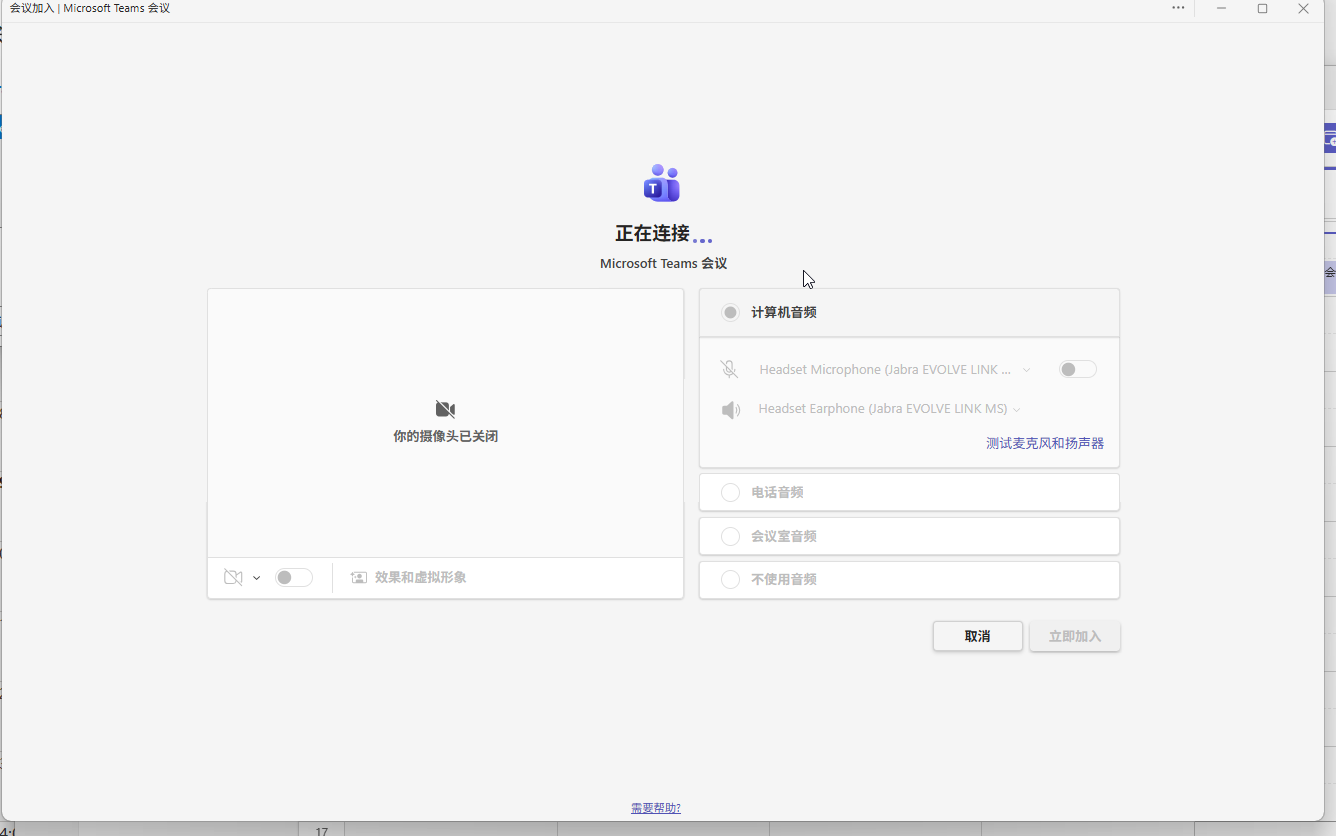
Task: Click the Microsoft Teams logo
Action: [661, 184]
